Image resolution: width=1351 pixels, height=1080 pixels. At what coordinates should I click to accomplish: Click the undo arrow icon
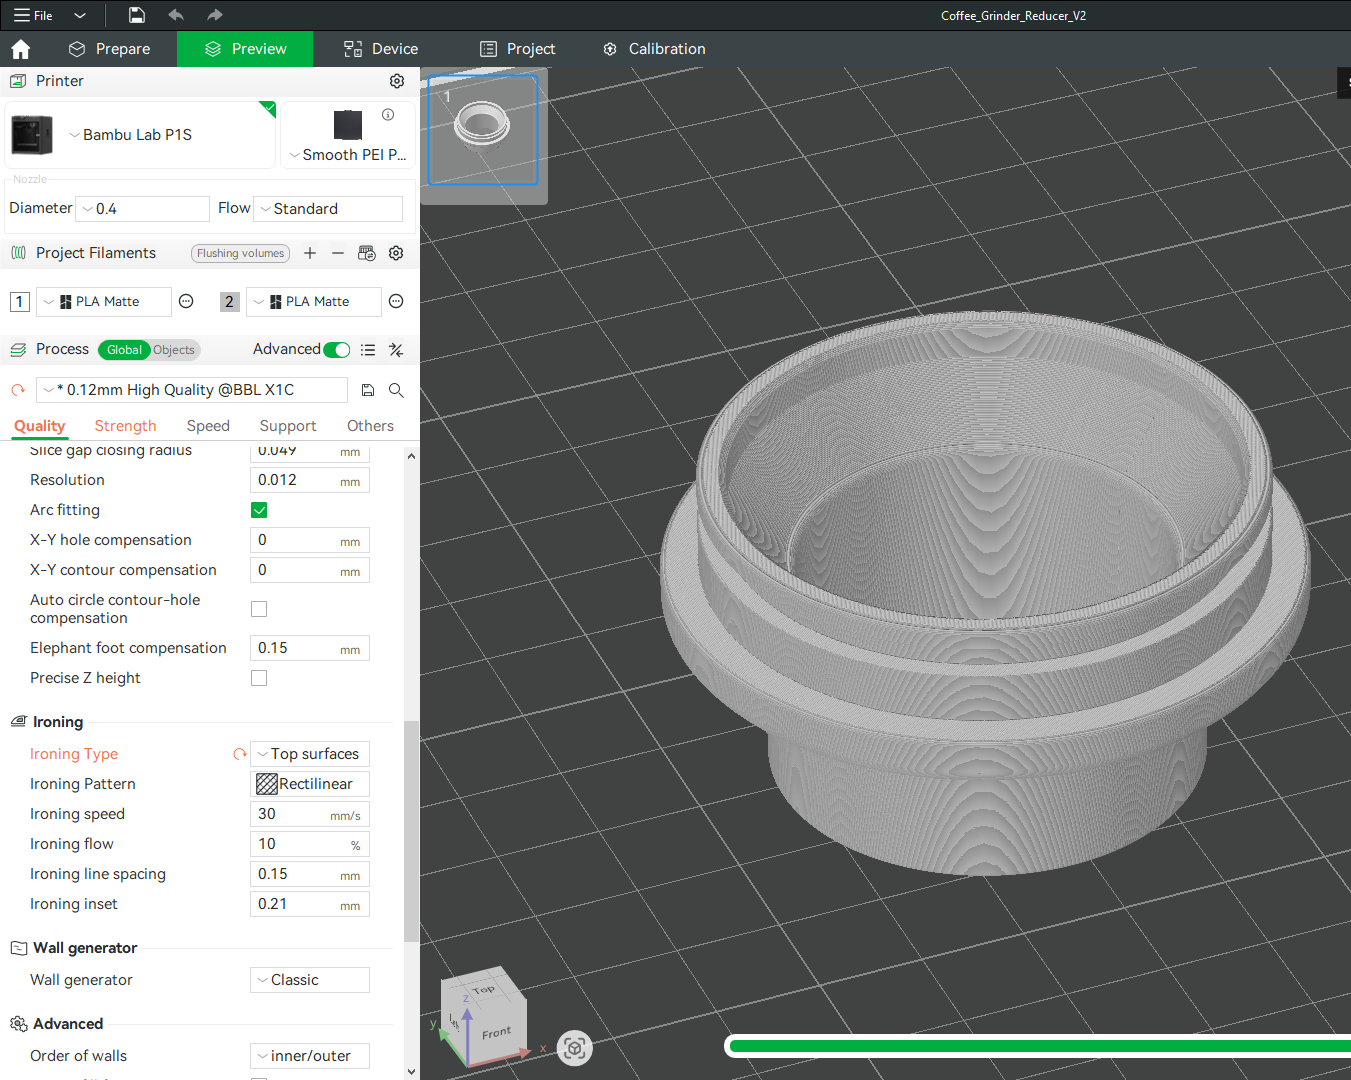coord(176,15)
